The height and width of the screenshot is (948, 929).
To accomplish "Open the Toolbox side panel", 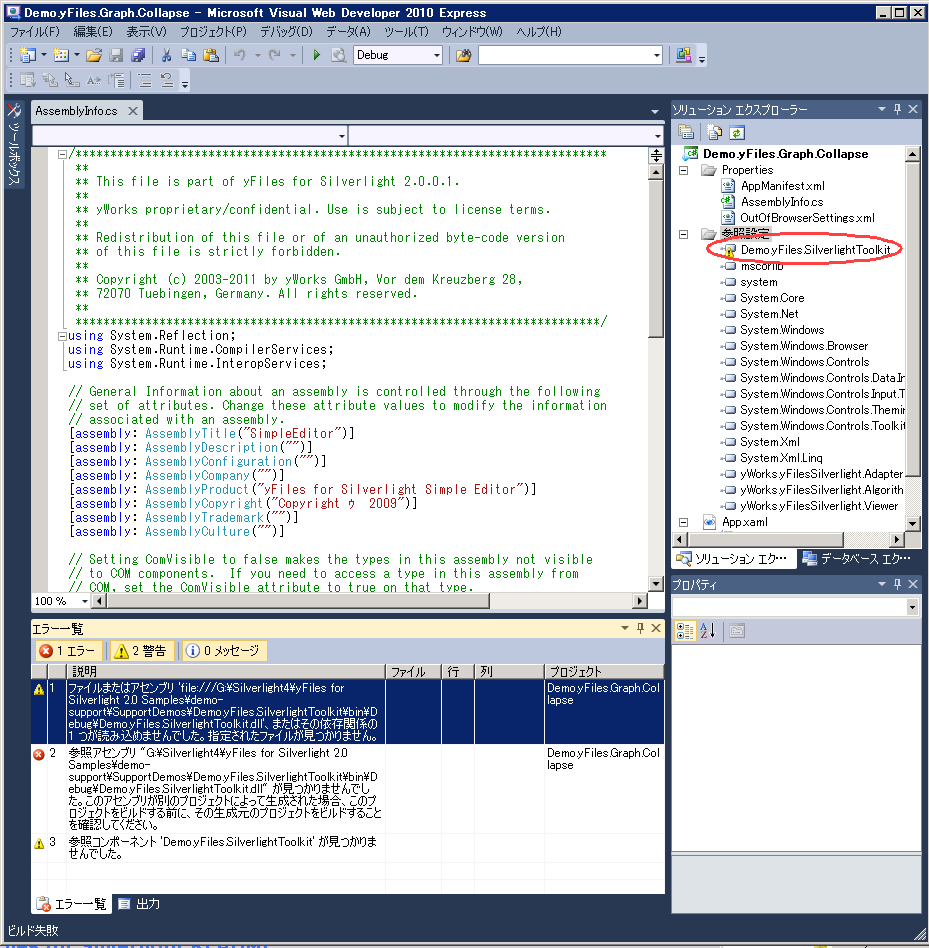I will pyautogui.click(x=13, y=145).
